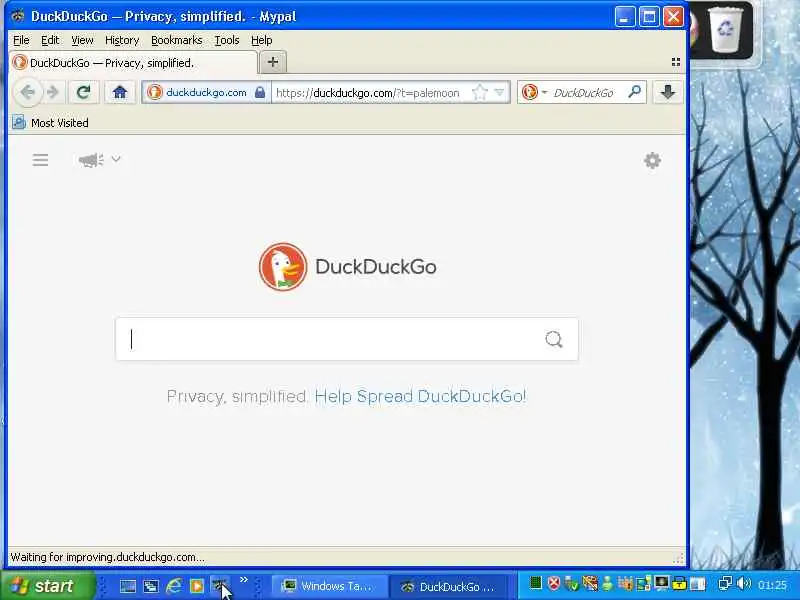Open the Most Visited bookmarks folder

click(x=50, y=122)
